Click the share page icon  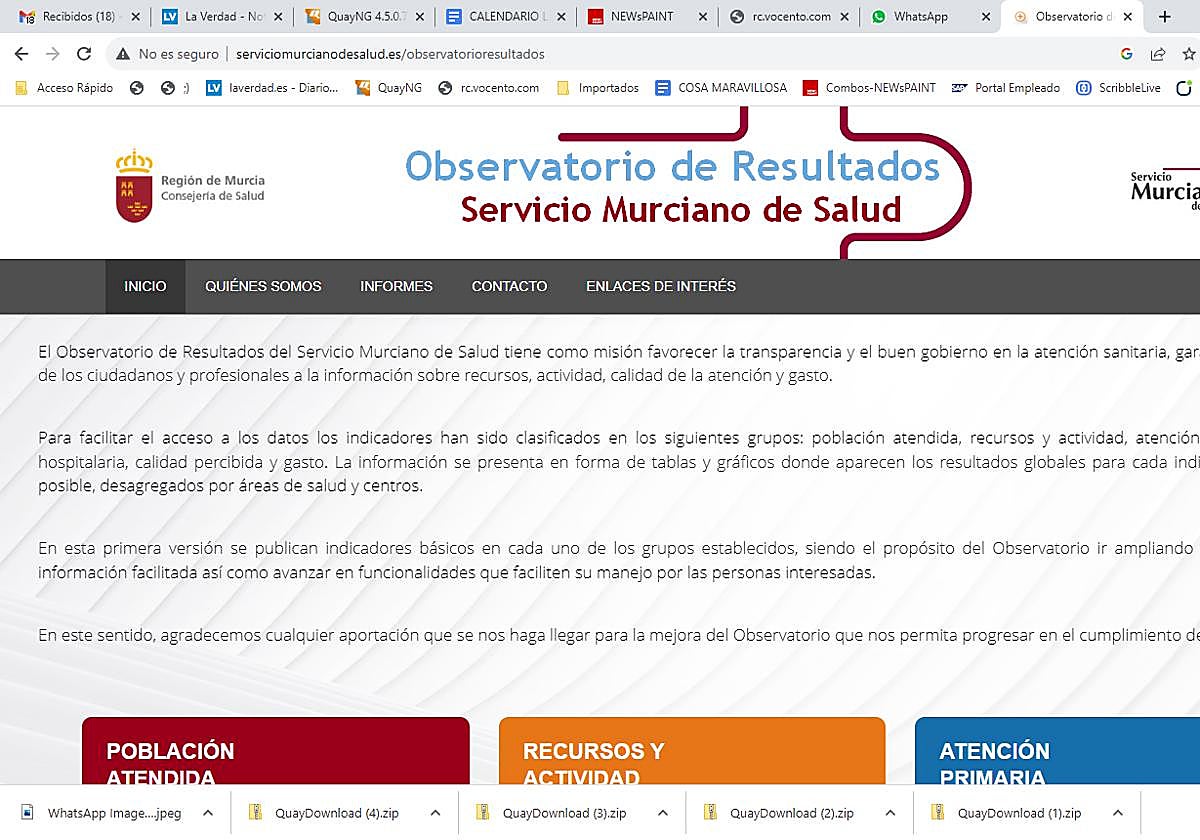point(1158,54)
